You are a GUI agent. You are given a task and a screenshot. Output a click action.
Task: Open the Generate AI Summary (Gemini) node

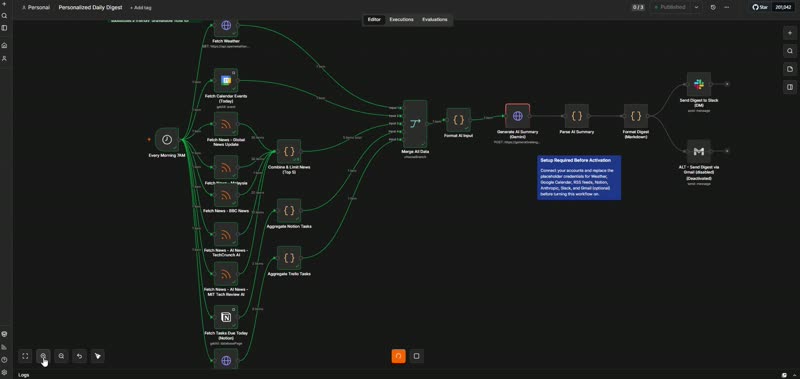517,116
